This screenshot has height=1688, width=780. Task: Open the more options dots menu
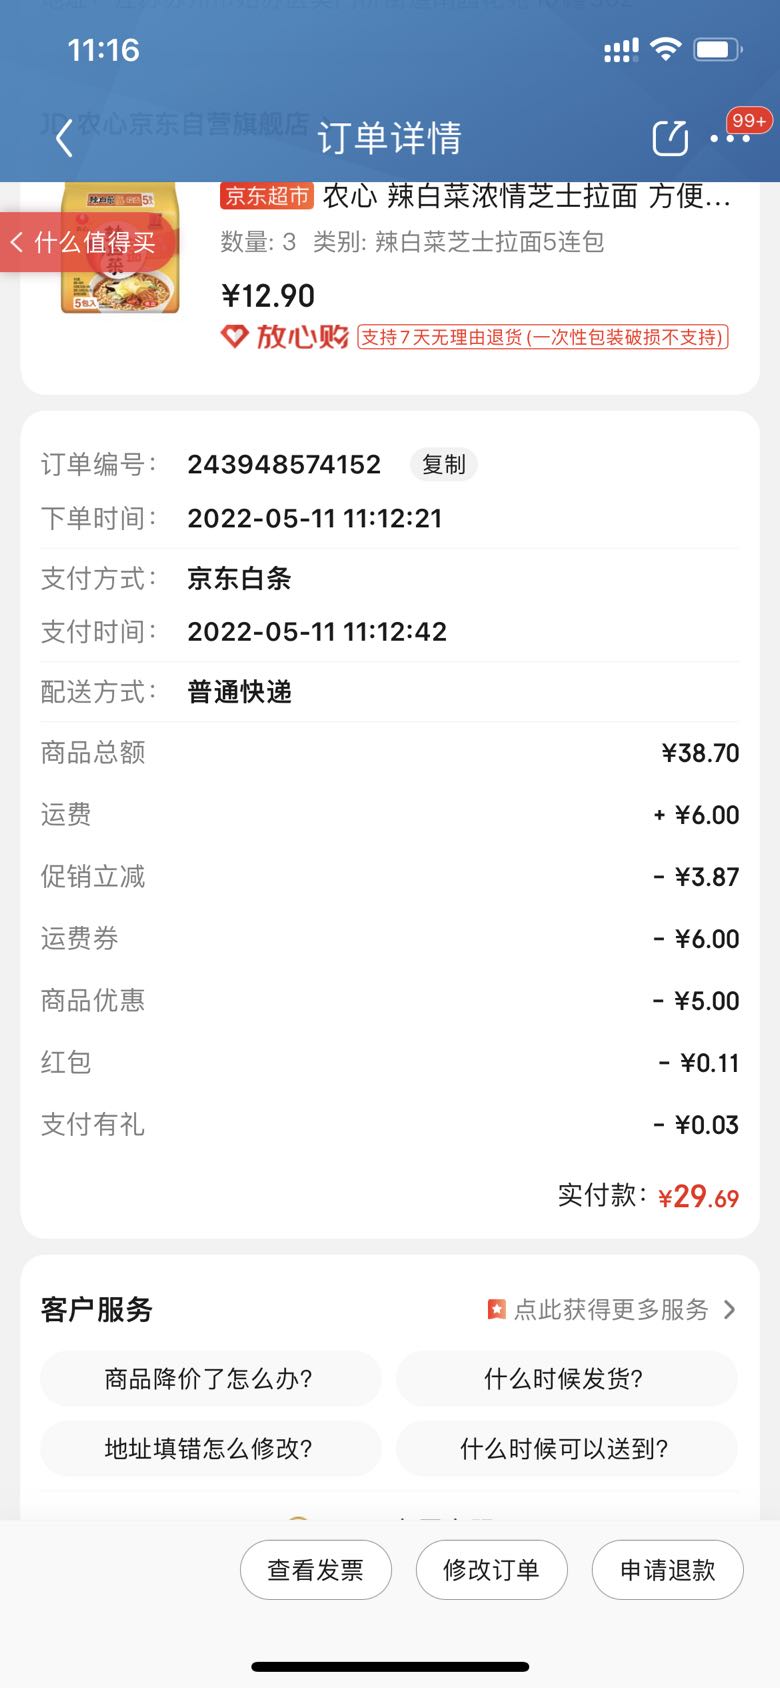729,139
